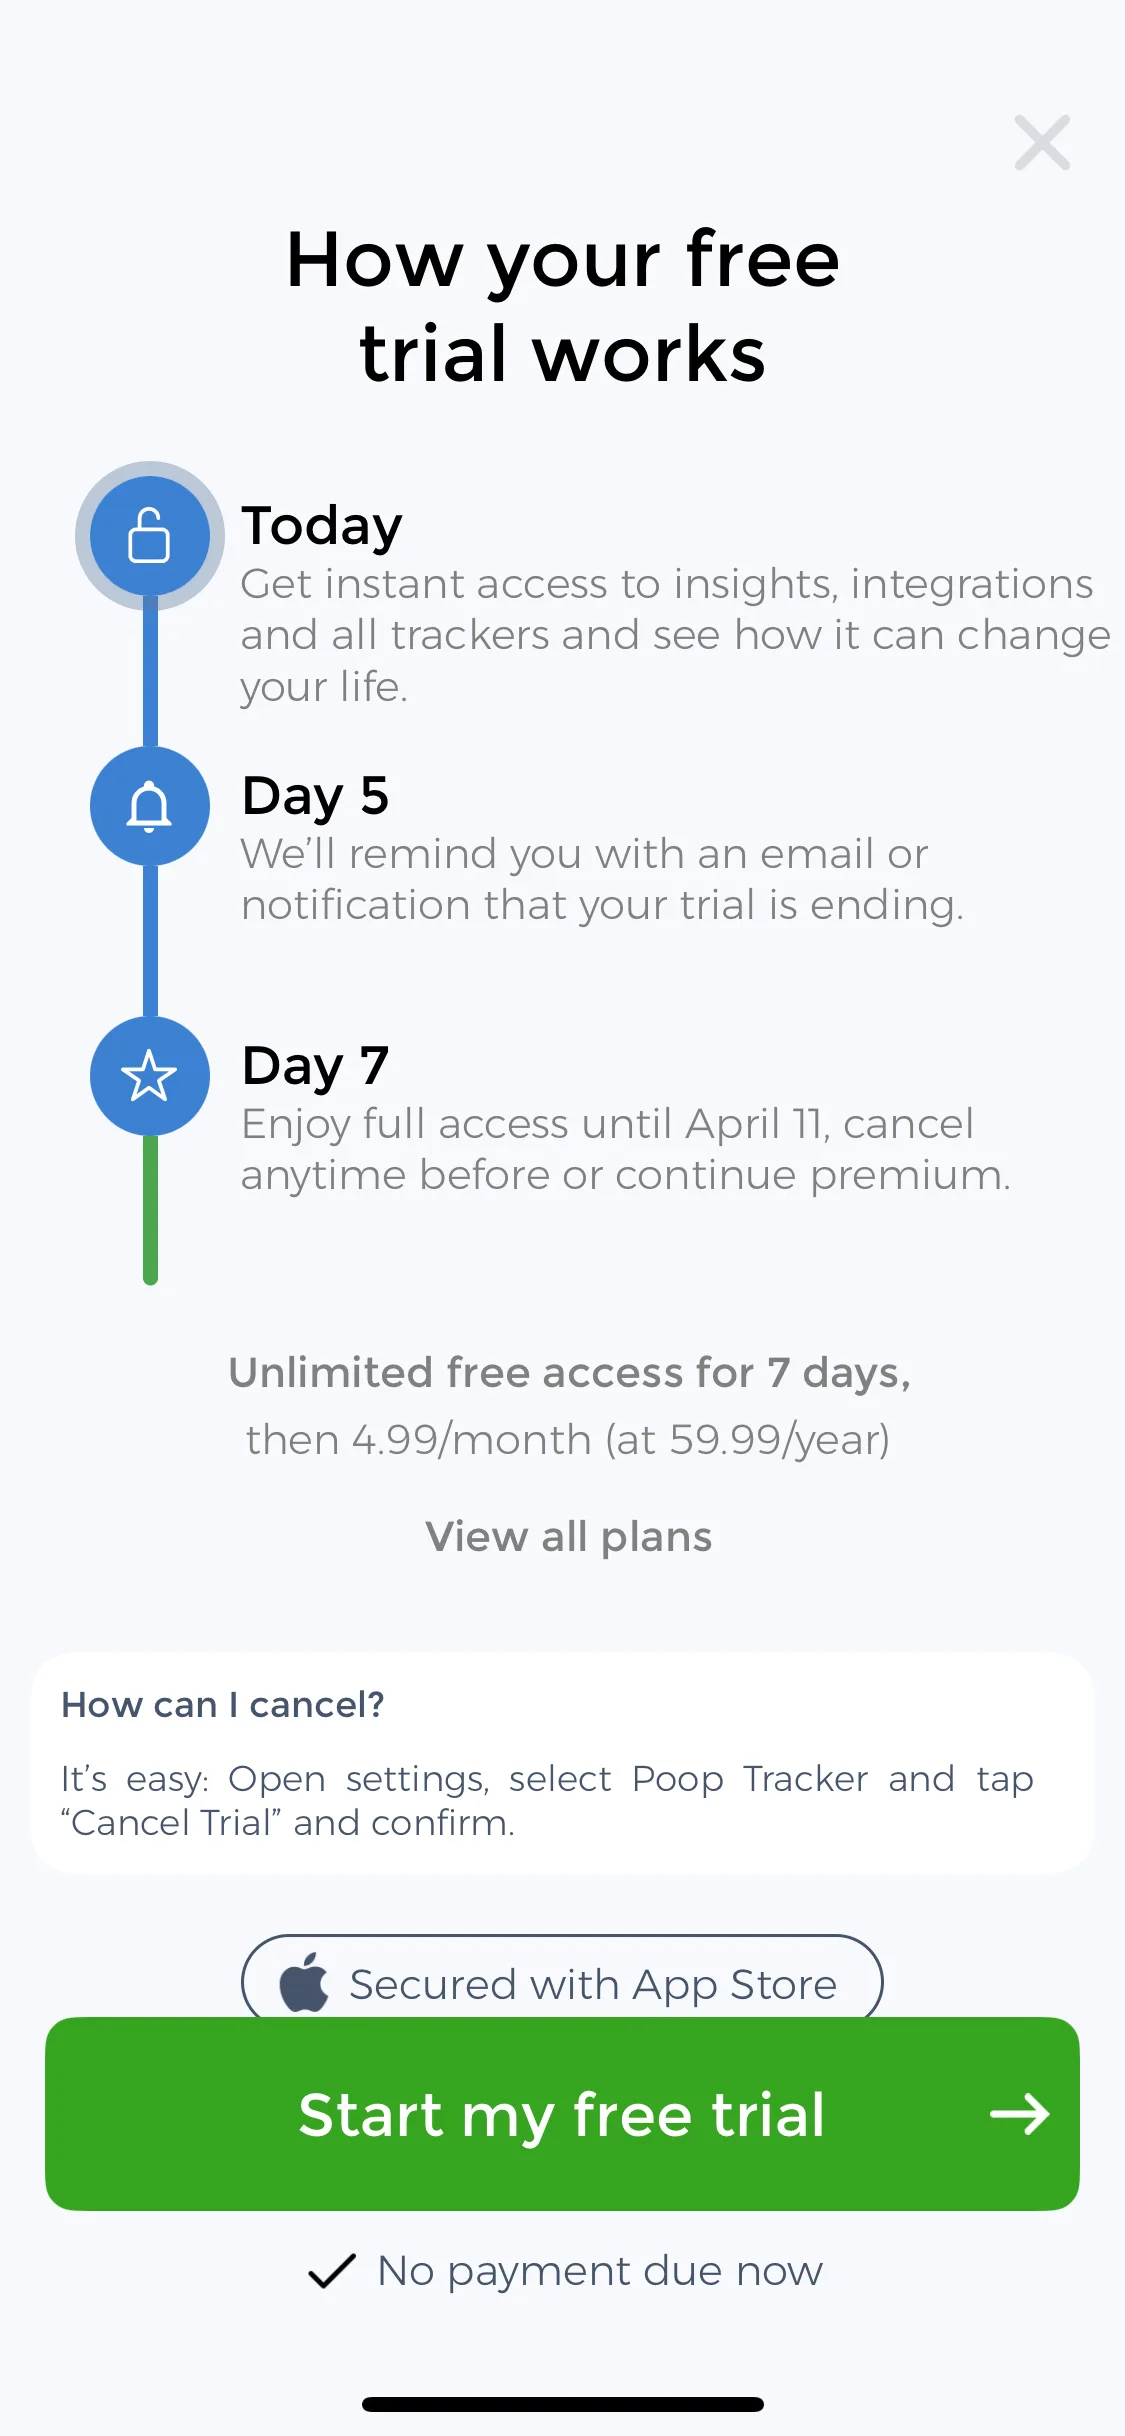The image size is (1125, 2436).
Task: Tap the How can I cancel? card
Action: click(562, 1763)
